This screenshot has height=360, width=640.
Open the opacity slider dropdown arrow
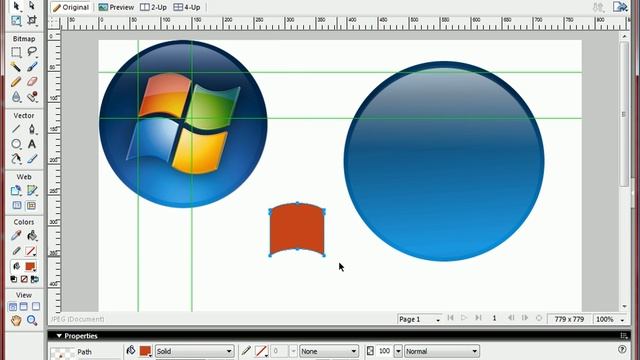(398, 351)
